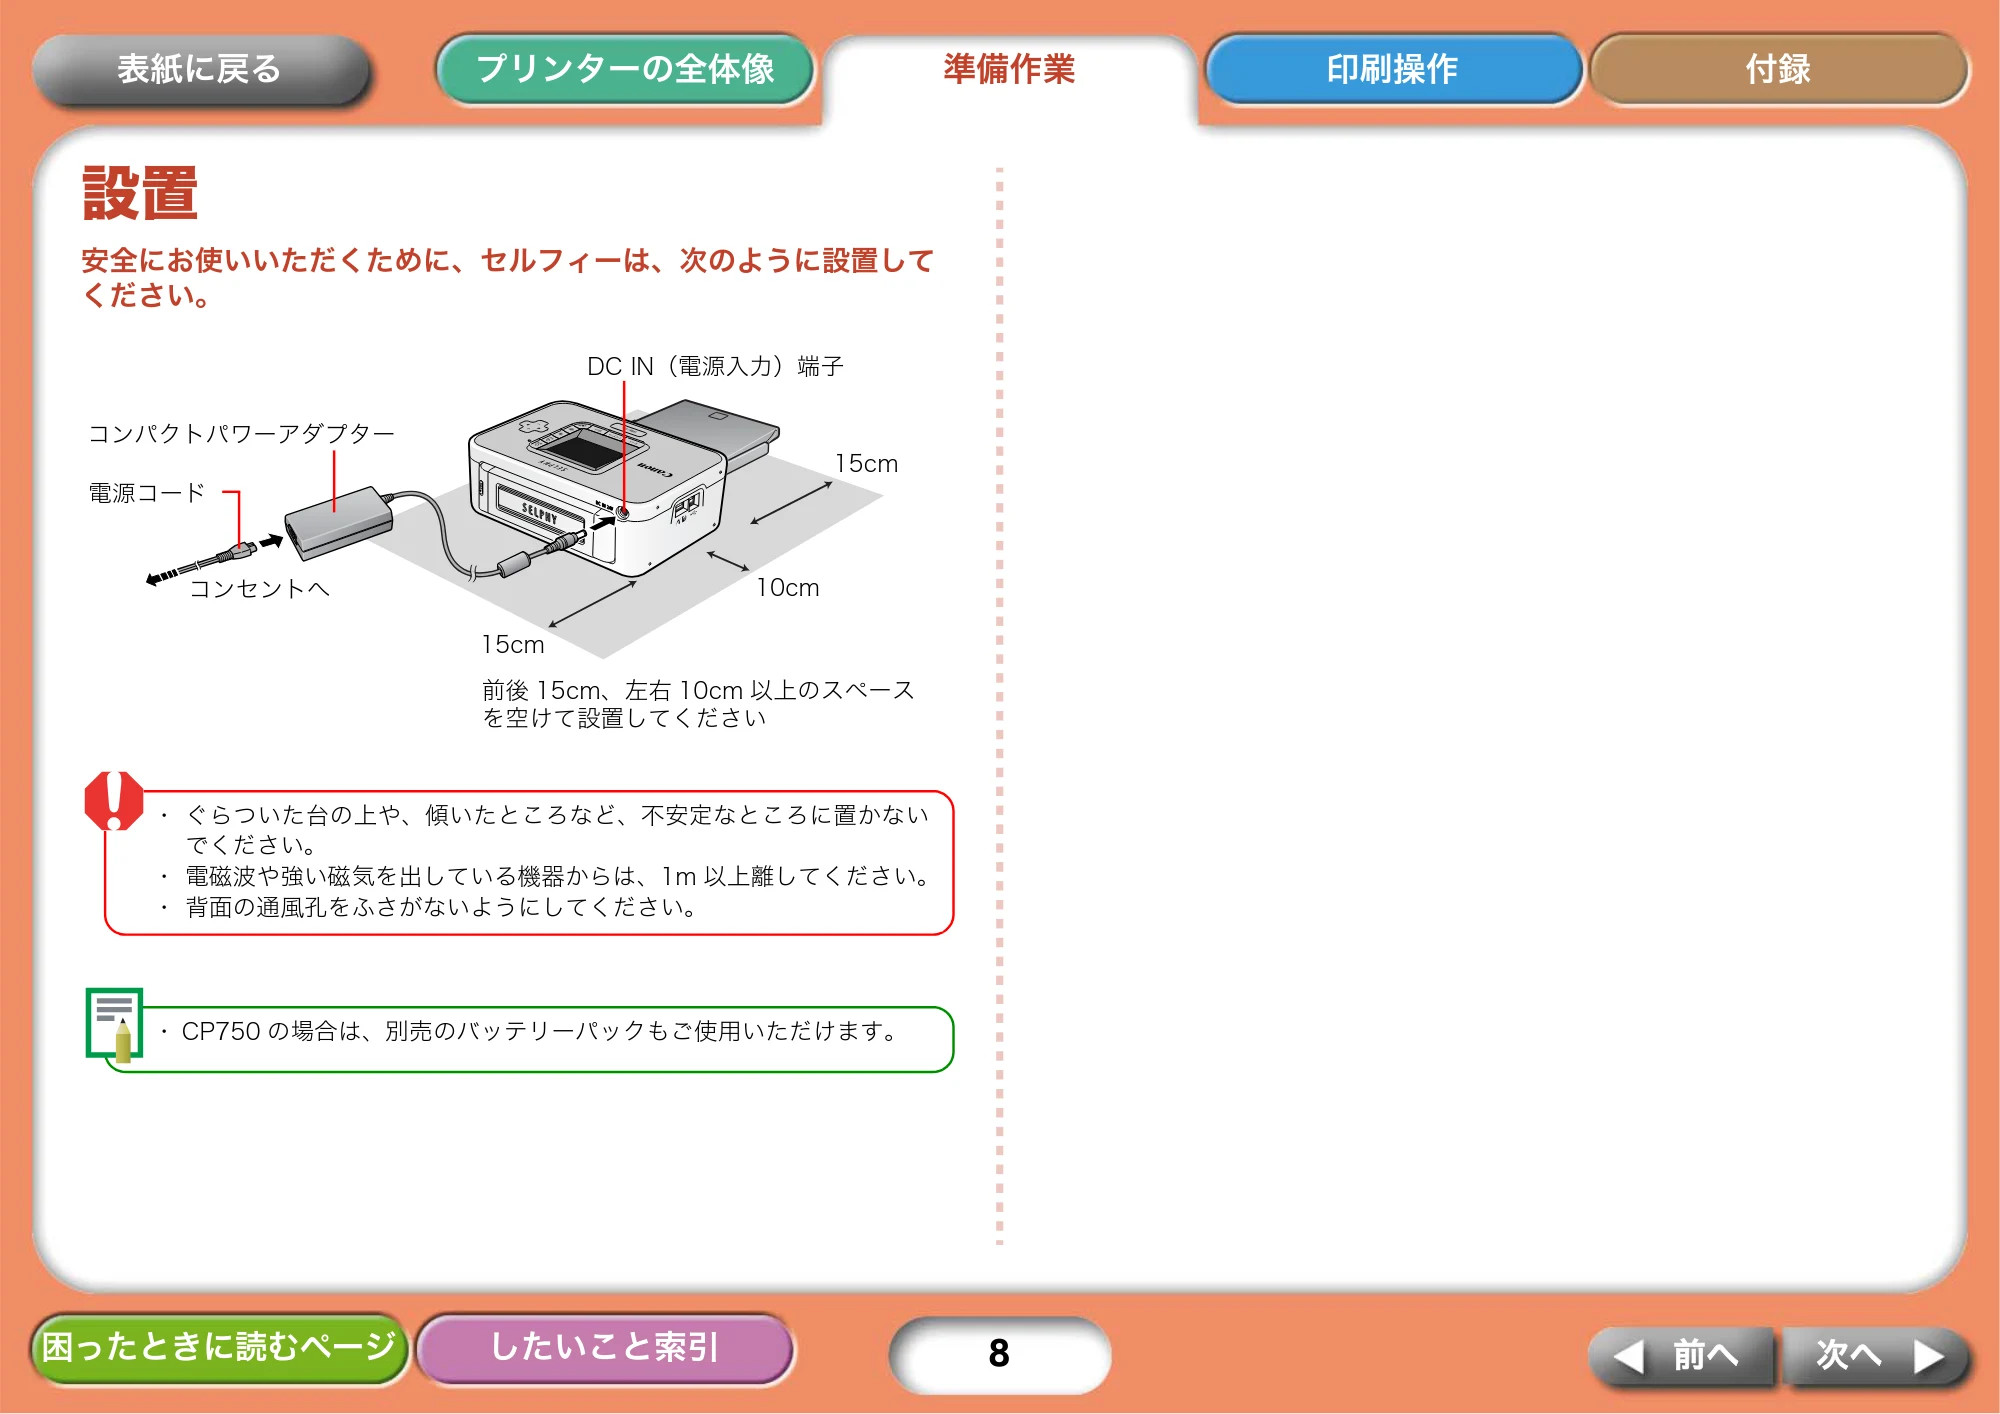Screen dimensions: 2000x1414
Task: Go to previous page with 前へ
Action: [1680, 1356]
